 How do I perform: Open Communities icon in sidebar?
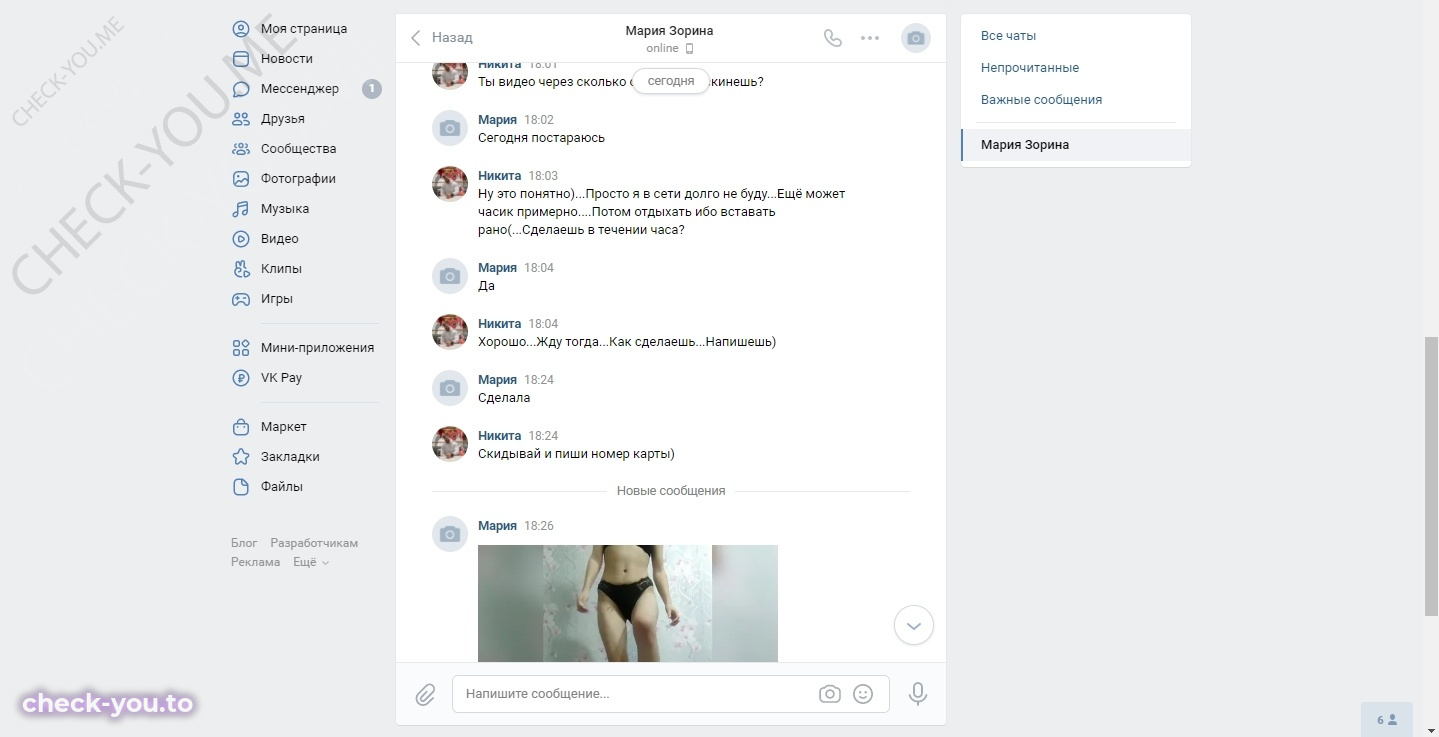click(241, 149)
